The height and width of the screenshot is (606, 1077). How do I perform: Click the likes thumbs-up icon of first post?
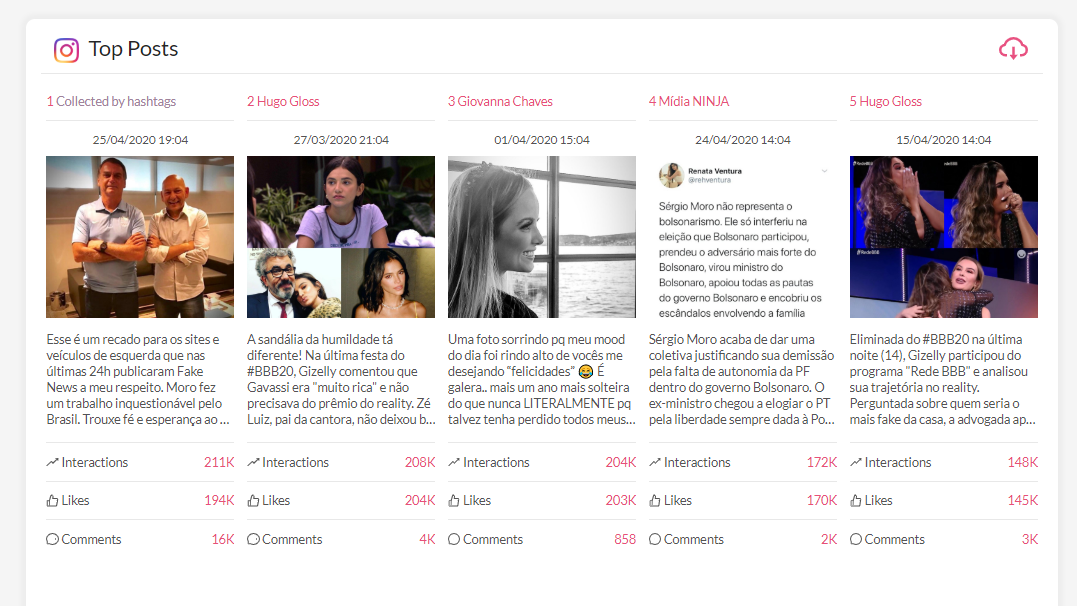[x=52, y=501]
